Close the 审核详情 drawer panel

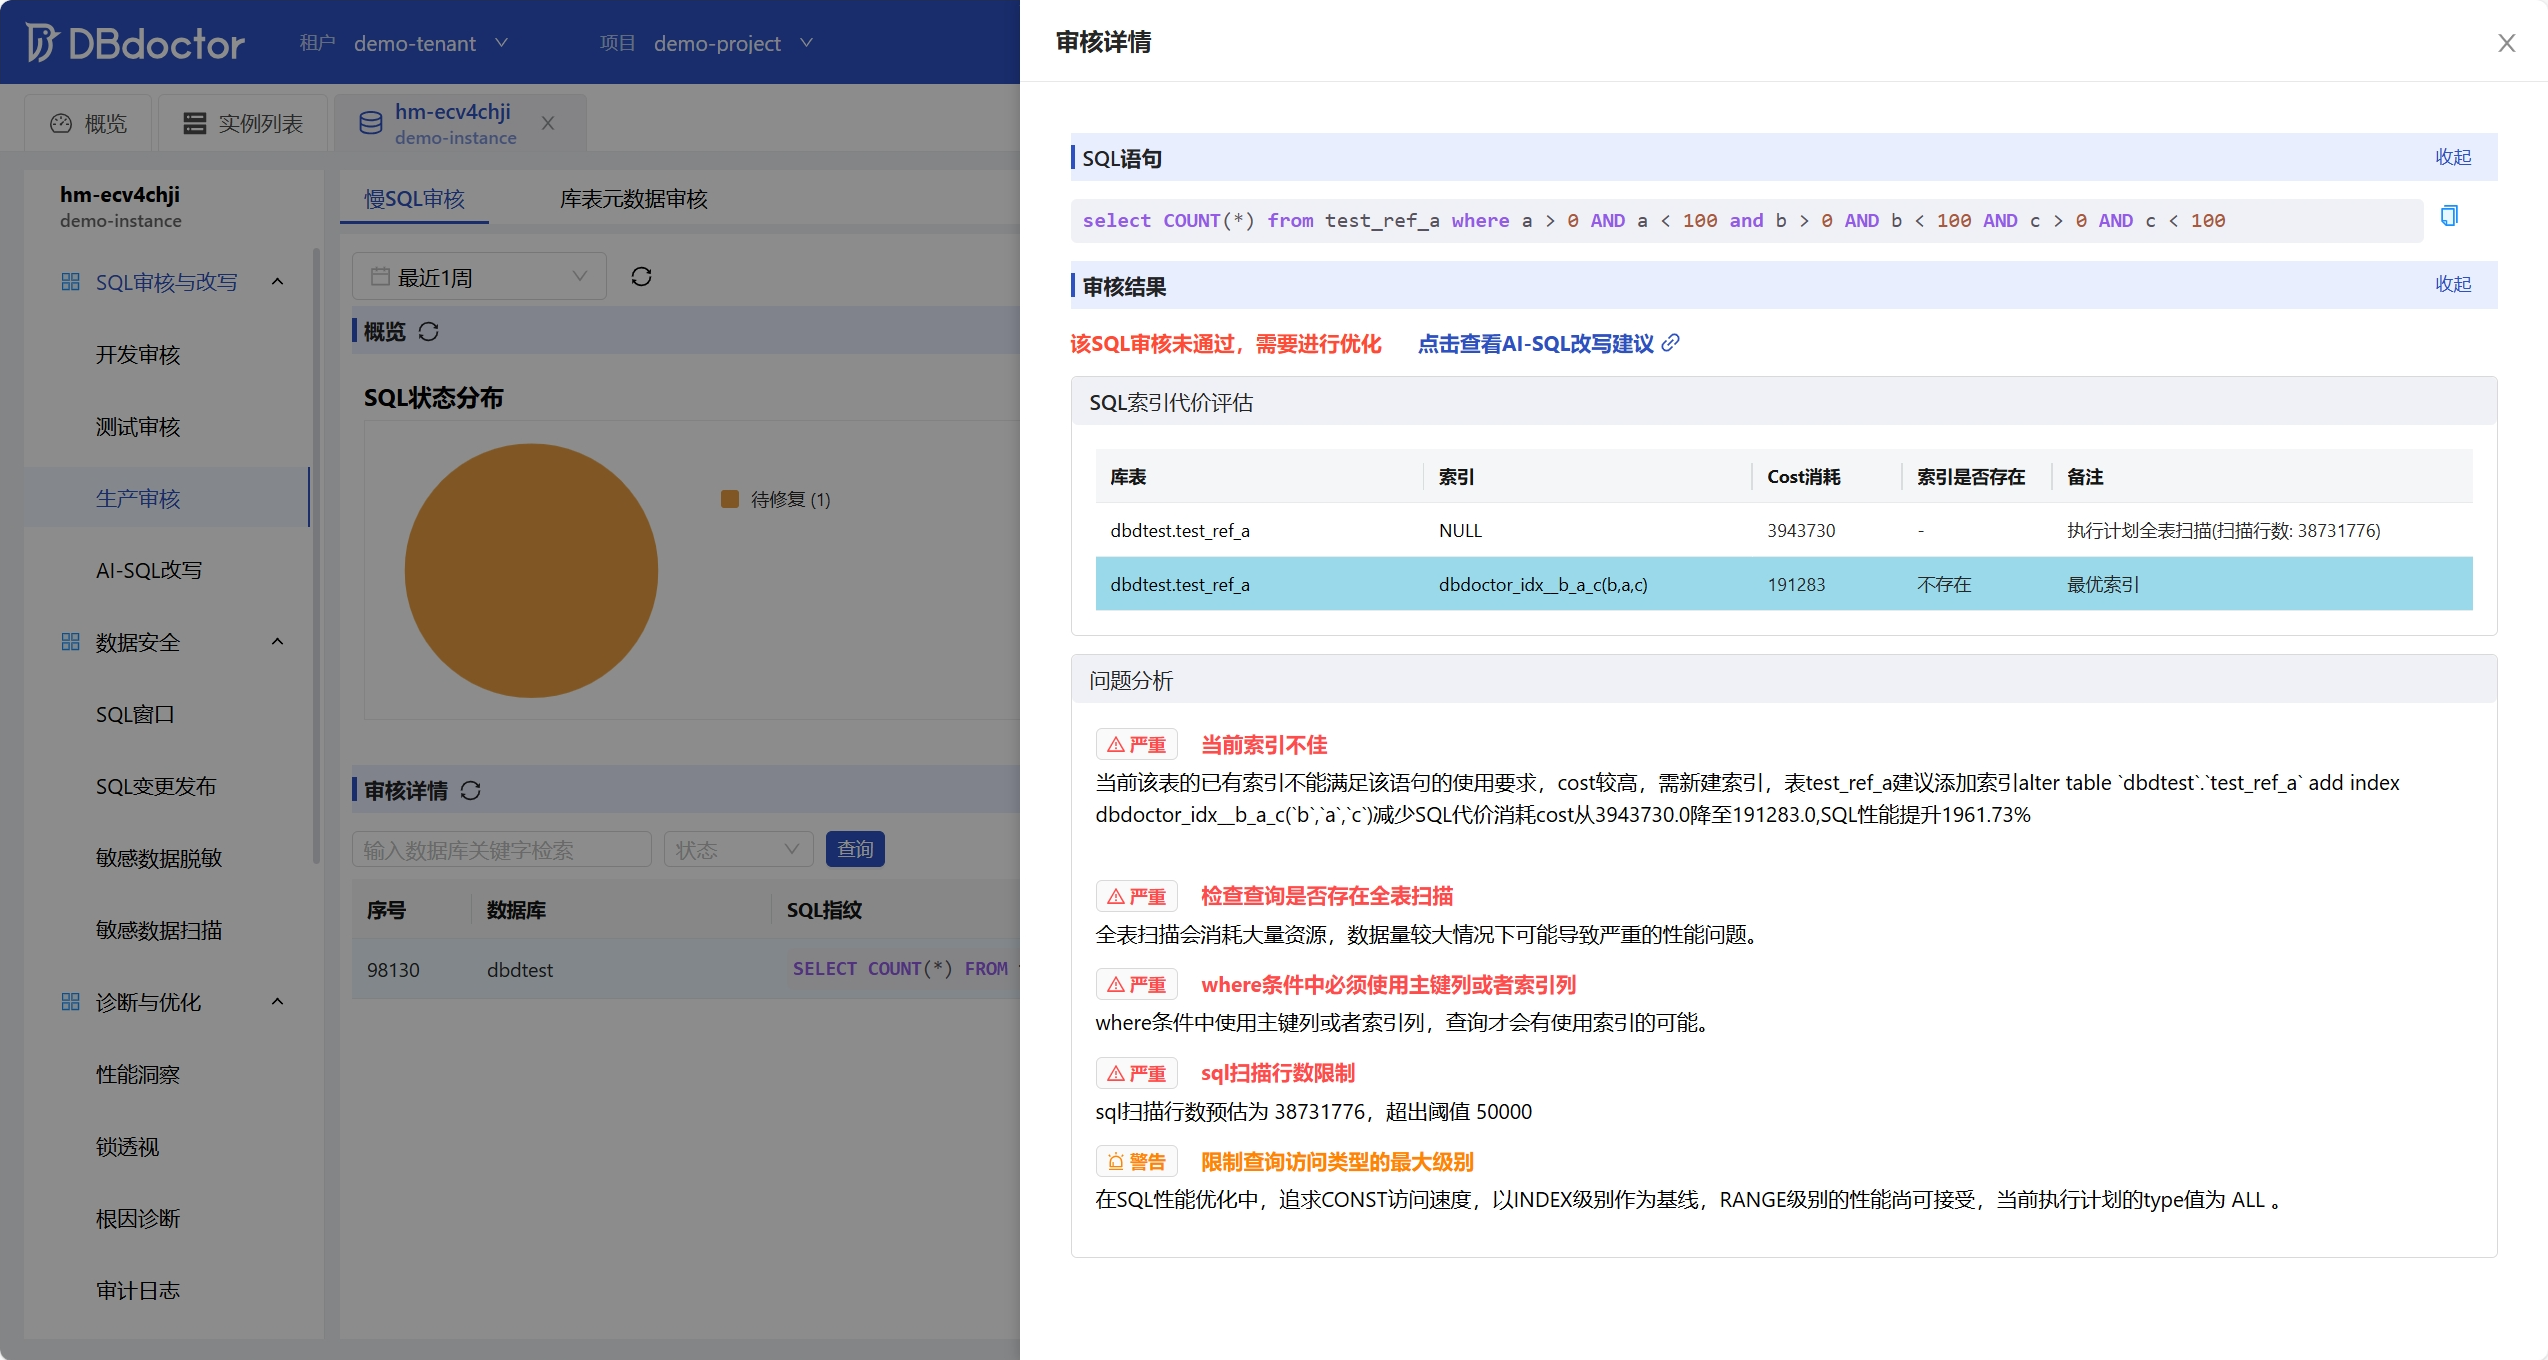(x=2506, y=43)
